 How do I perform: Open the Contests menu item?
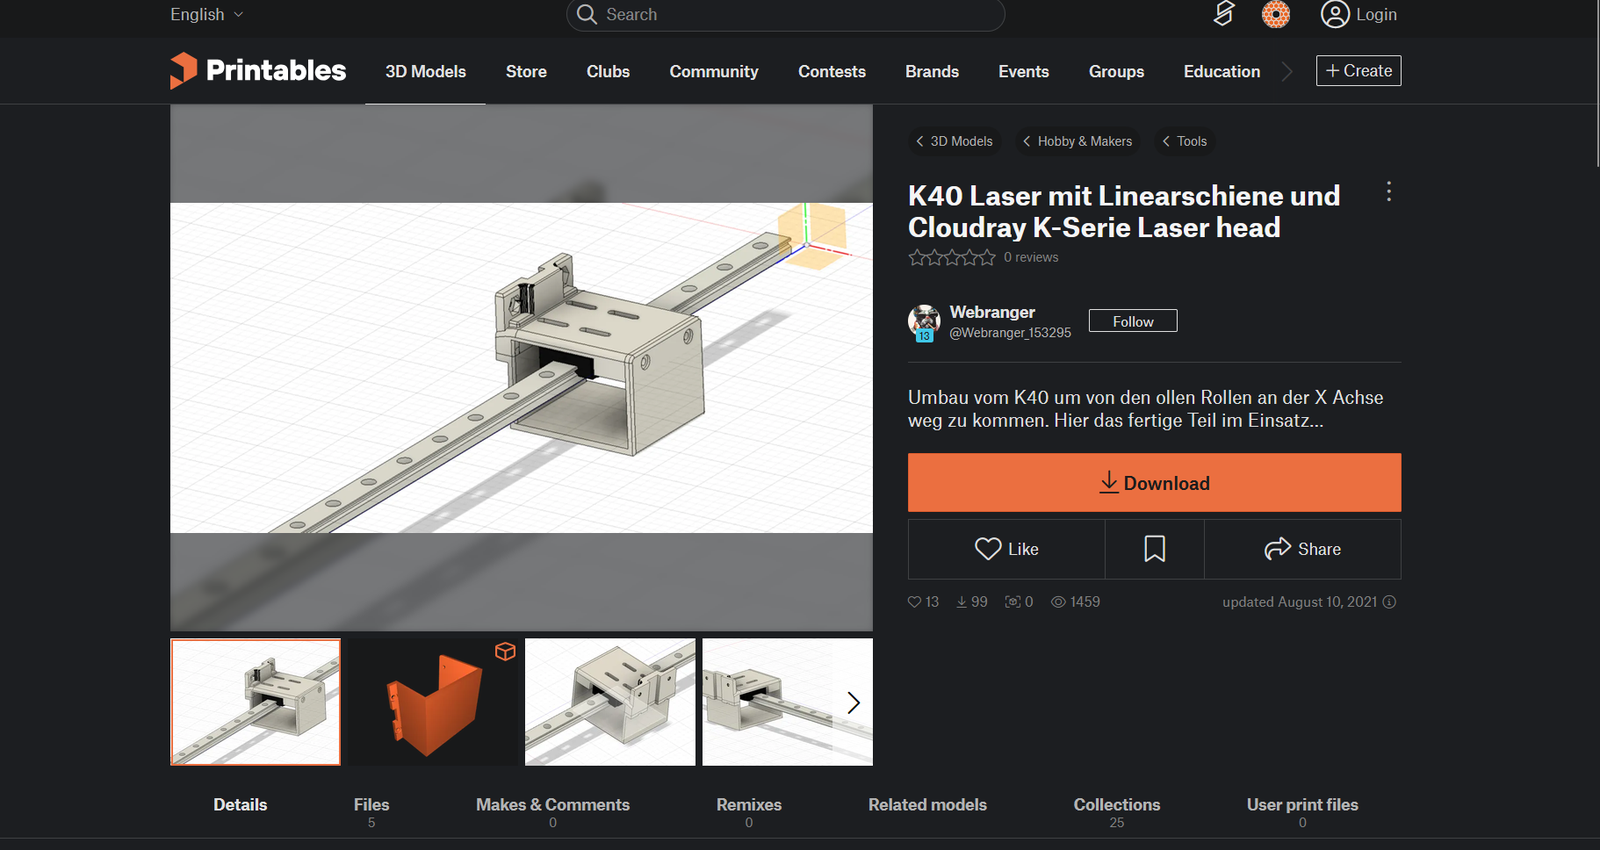(x=832, y=72)
